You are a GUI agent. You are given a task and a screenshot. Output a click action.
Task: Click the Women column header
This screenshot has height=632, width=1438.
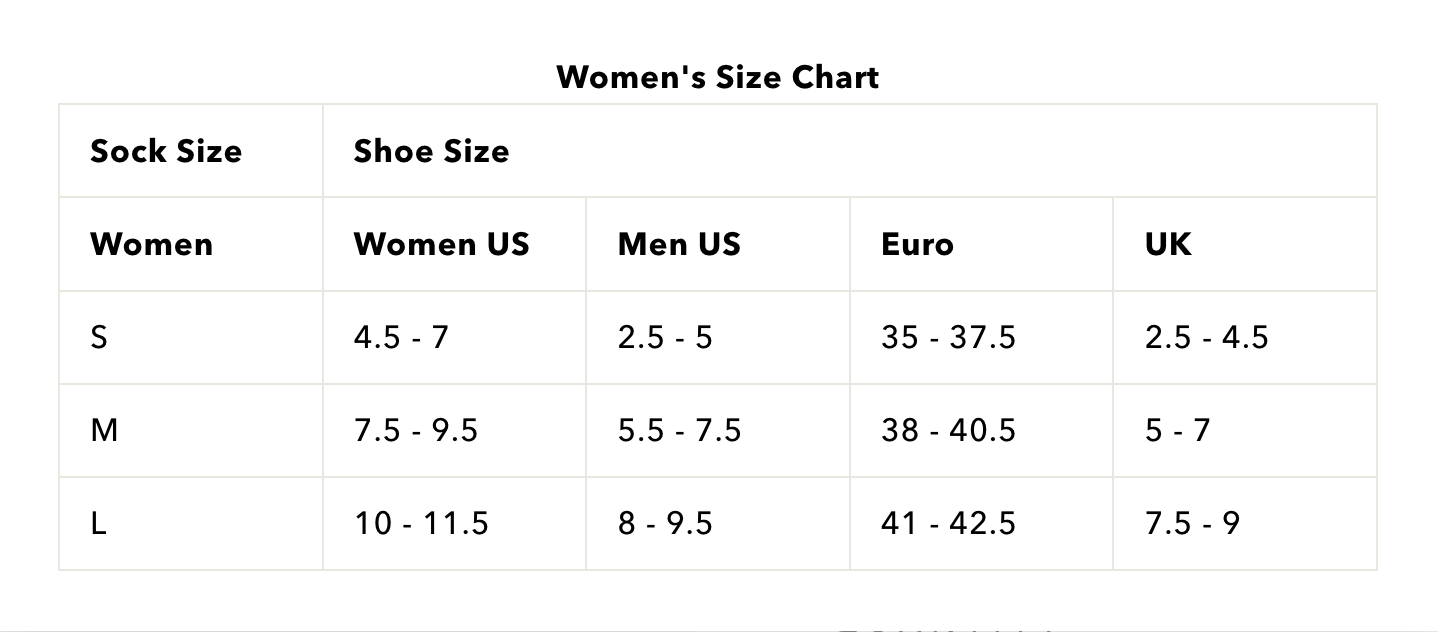point(191,244)
